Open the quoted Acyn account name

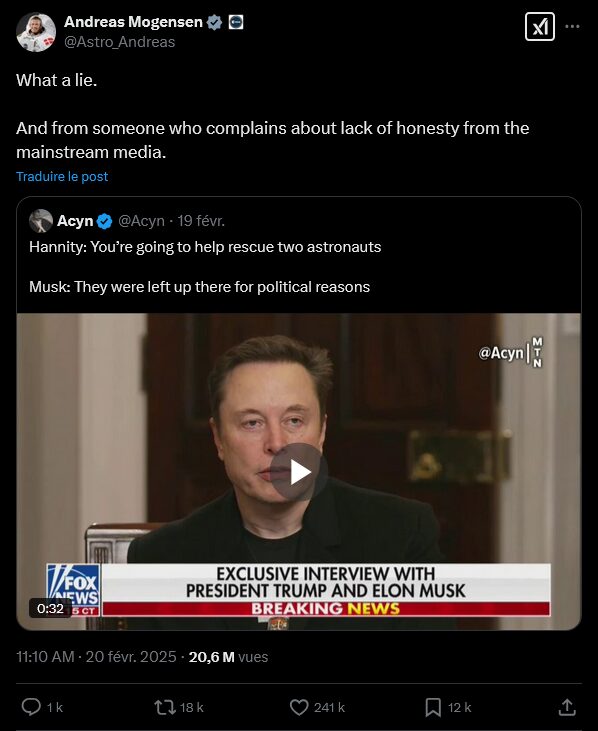click(x=75, y=221)
